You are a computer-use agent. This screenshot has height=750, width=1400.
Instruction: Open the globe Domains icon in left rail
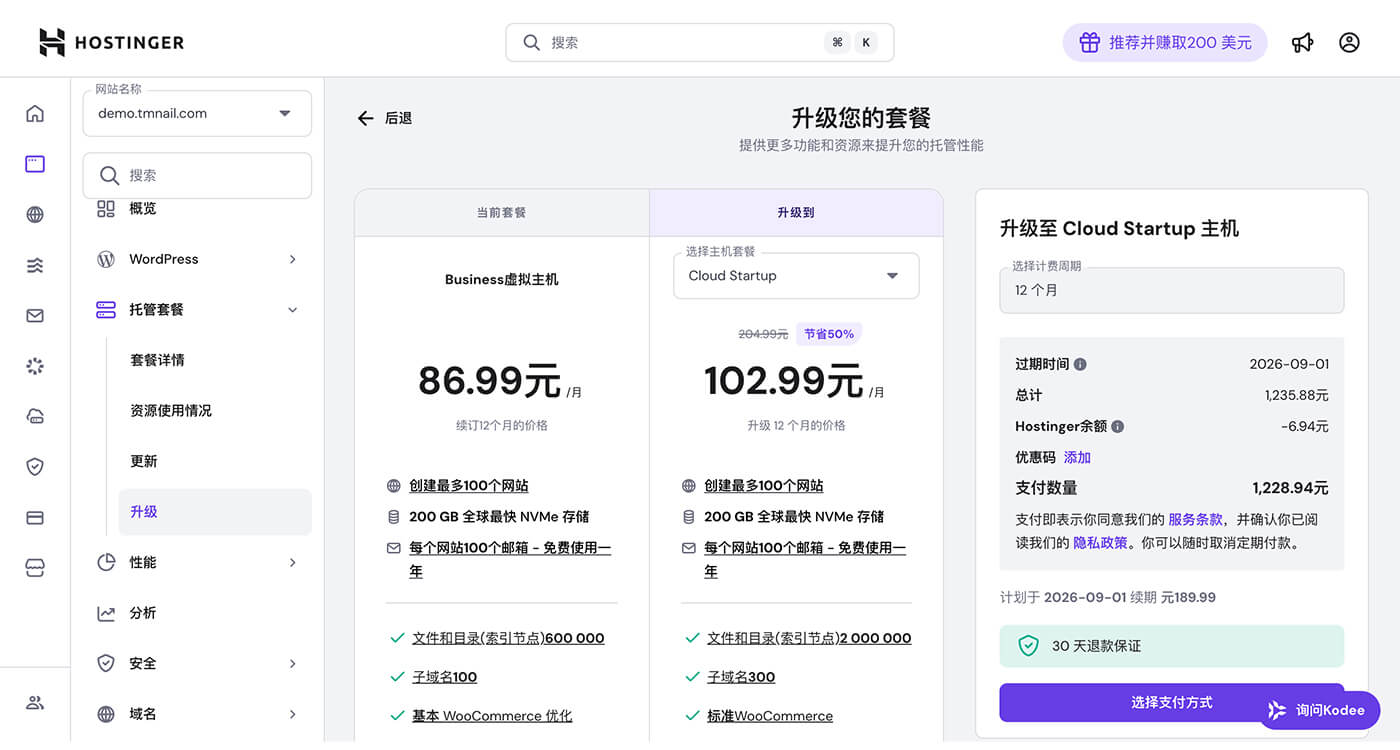pos(35,214)
